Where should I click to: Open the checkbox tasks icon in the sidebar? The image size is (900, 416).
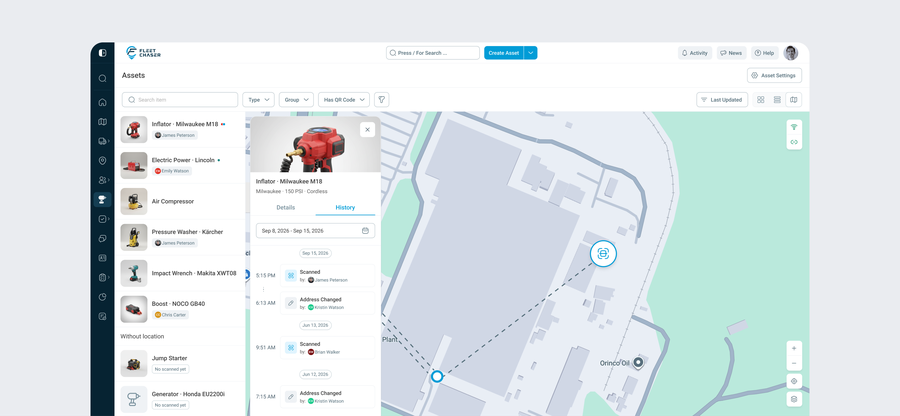coord(102,219)
